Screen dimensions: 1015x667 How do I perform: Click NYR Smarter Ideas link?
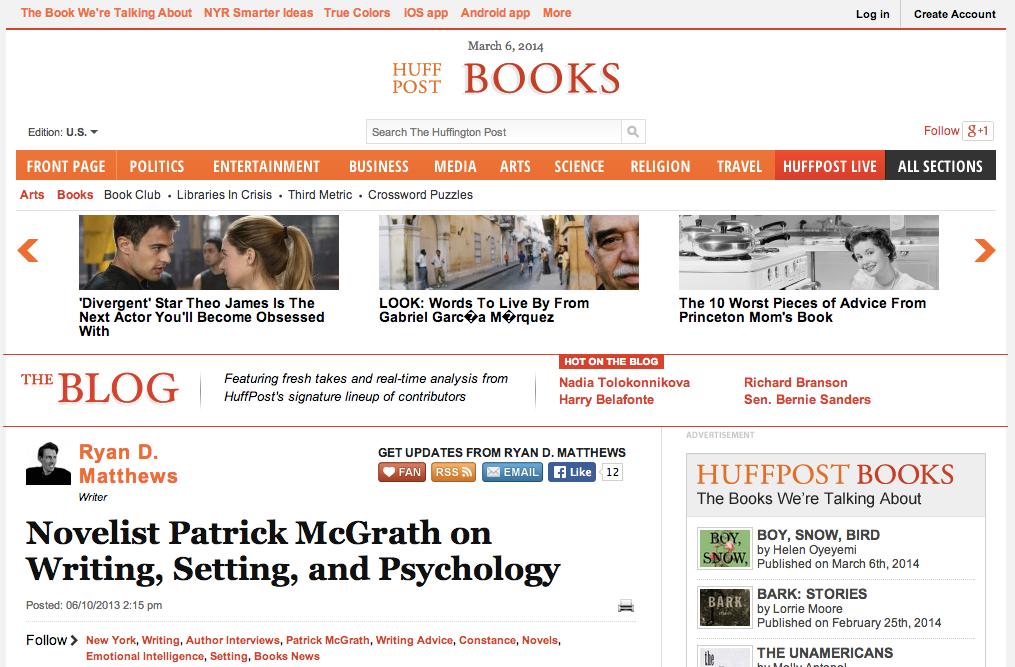[258, 13]
